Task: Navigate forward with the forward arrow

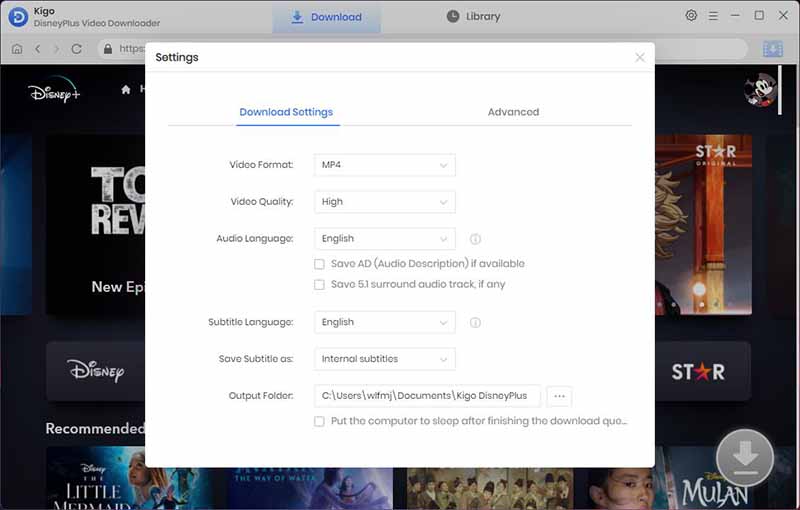Action: (57, 49)
